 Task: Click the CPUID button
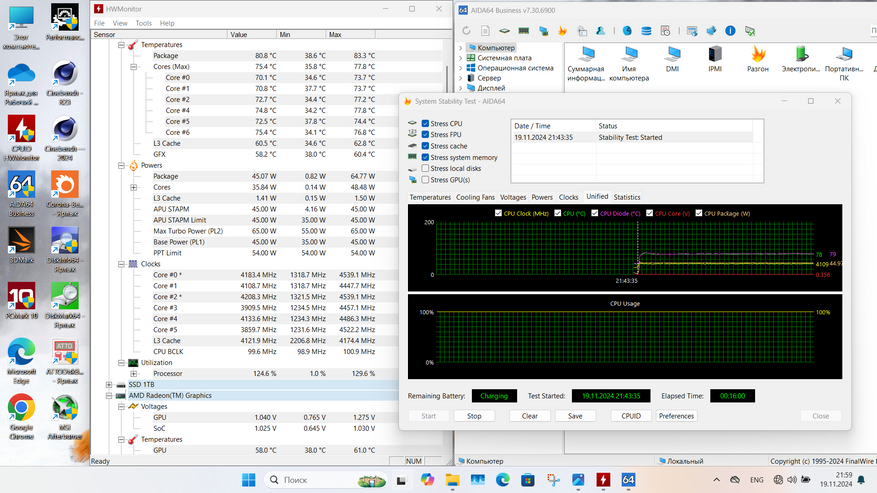tap(631, 416)
